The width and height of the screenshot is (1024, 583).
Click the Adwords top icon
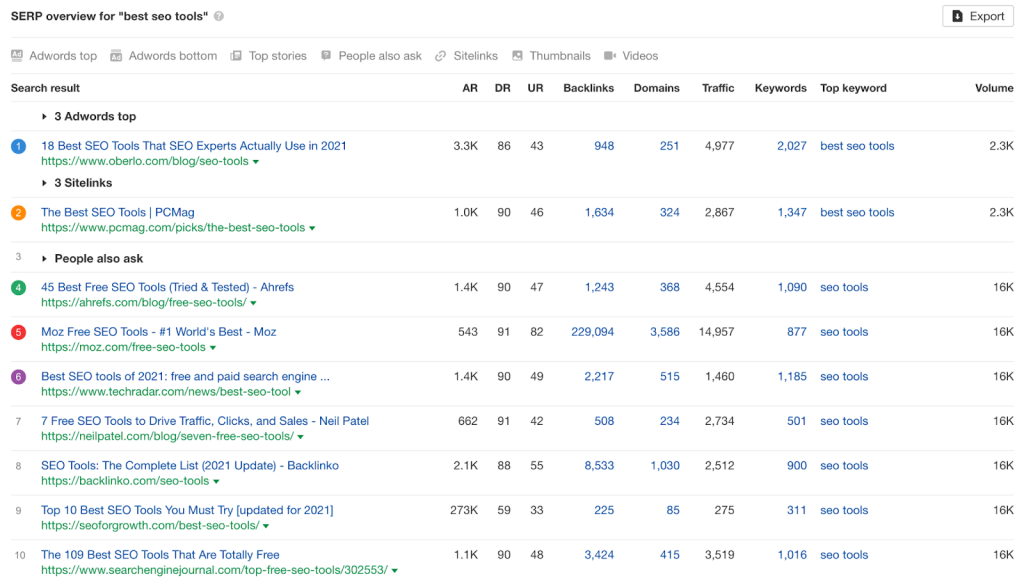pos(17,55)
